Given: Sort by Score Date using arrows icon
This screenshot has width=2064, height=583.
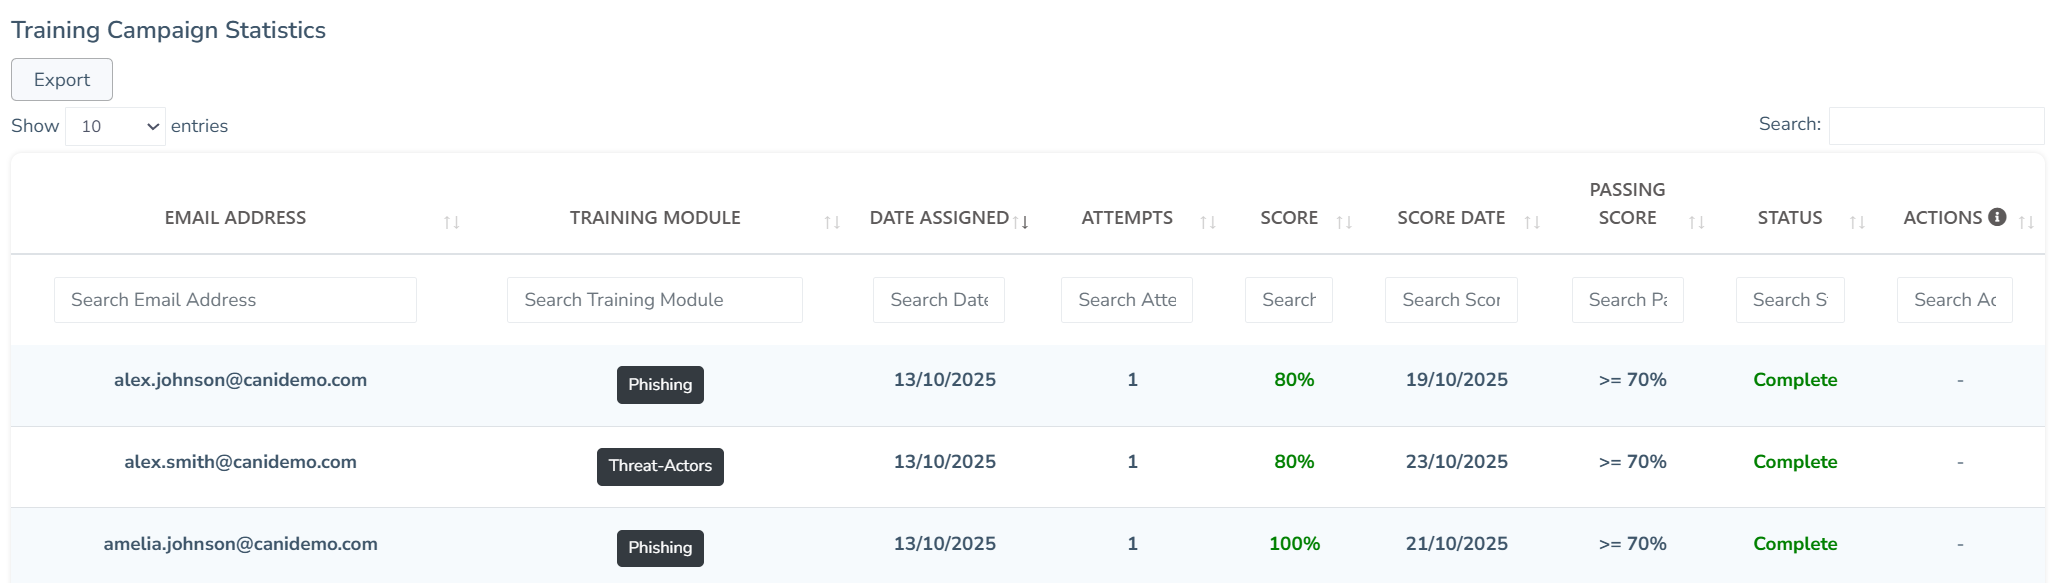Looking at the screenshot, I should click(x=1531, y=222).
